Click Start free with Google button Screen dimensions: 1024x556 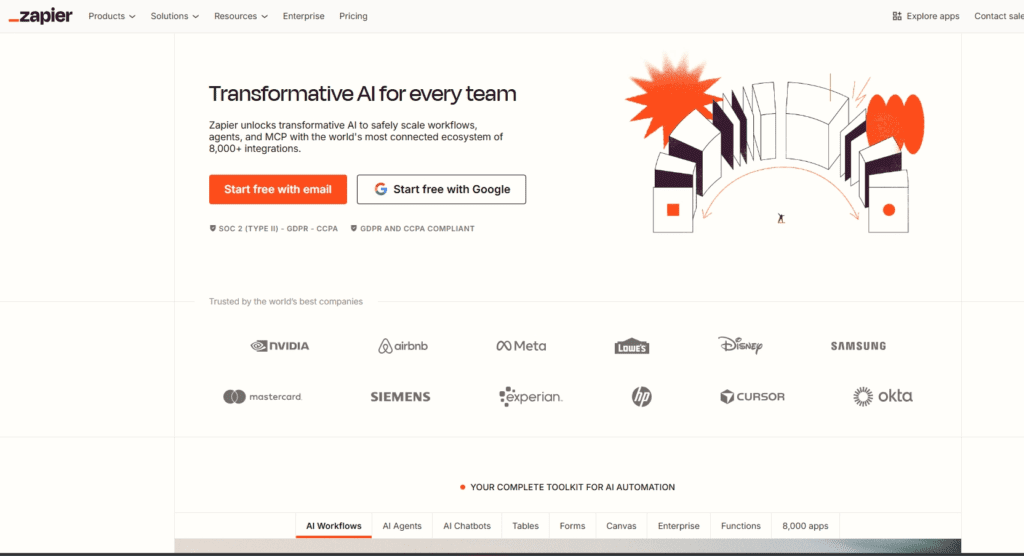click(441, 189)
